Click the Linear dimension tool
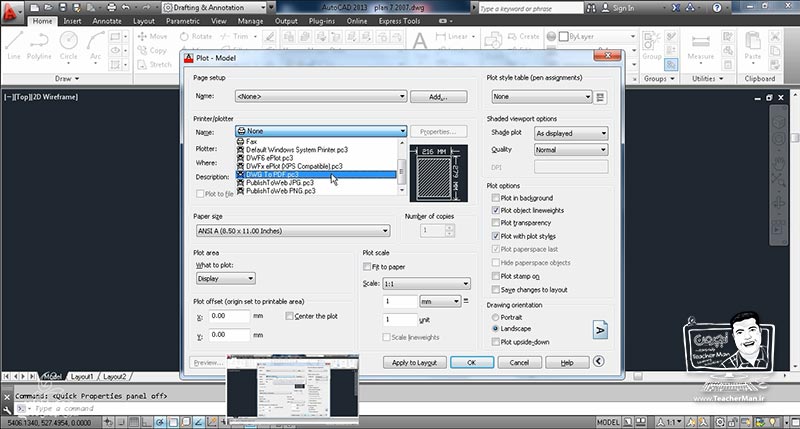The width and height of the screenshot is (800, 429). tap(455, 36)
